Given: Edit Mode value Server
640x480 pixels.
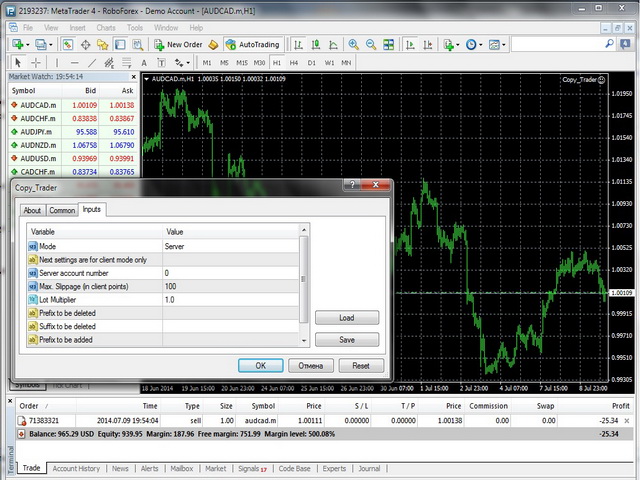Looking at the screenshot, I should click(x=231, y=246).
